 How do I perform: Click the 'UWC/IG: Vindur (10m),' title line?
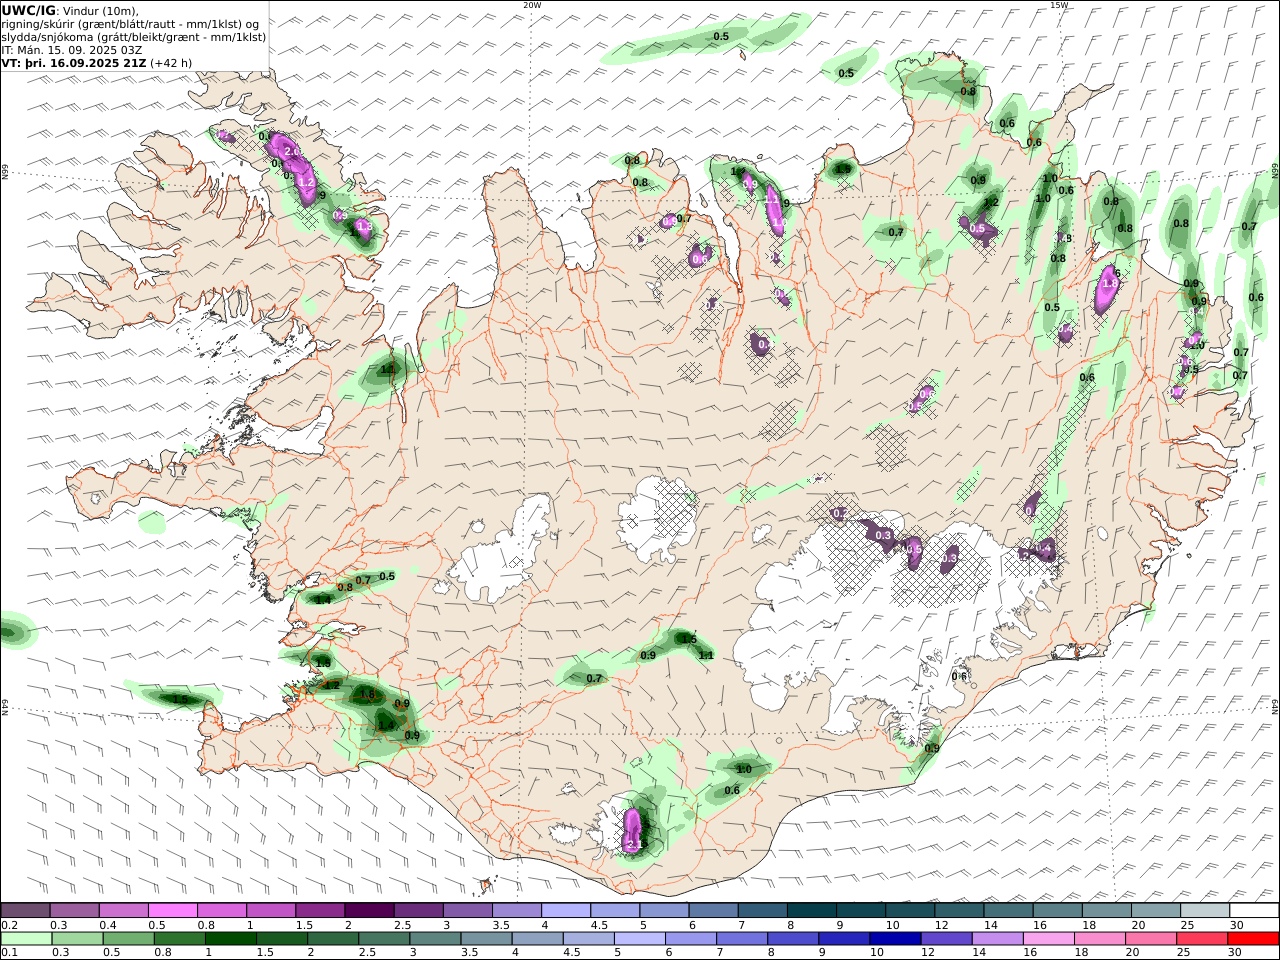pyautogui.click(x=70, y=11)
